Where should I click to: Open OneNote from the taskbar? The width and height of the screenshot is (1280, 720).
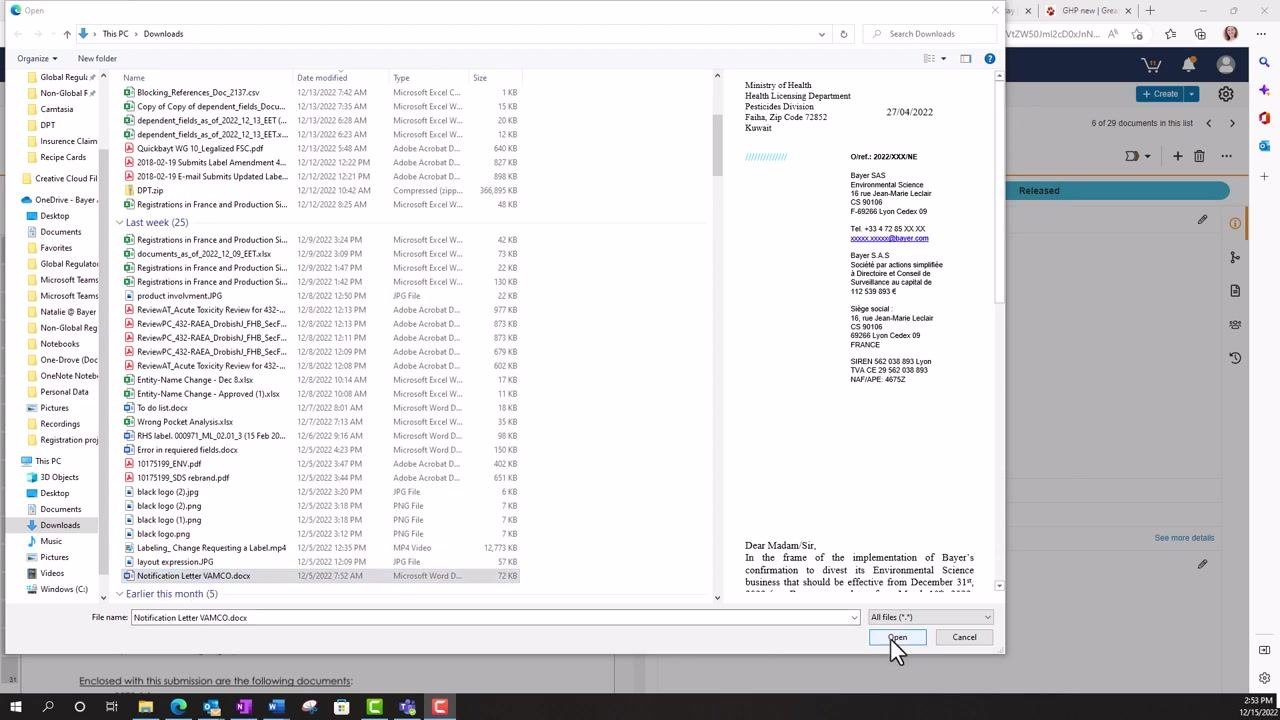click(x=243, y=707)
